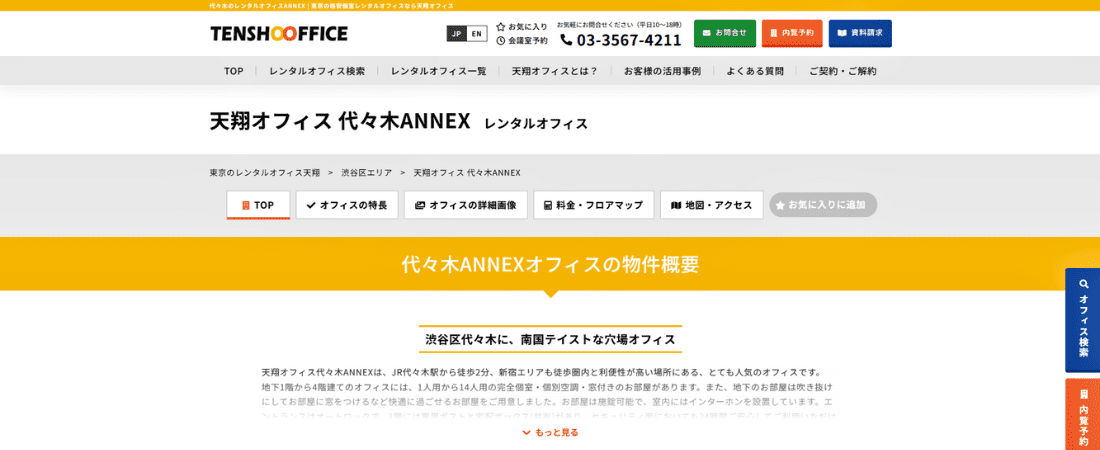Click the TENSHO OFFICE logo
The height and width of the screenshot is (450, 1100).
[x=279, y=34]
